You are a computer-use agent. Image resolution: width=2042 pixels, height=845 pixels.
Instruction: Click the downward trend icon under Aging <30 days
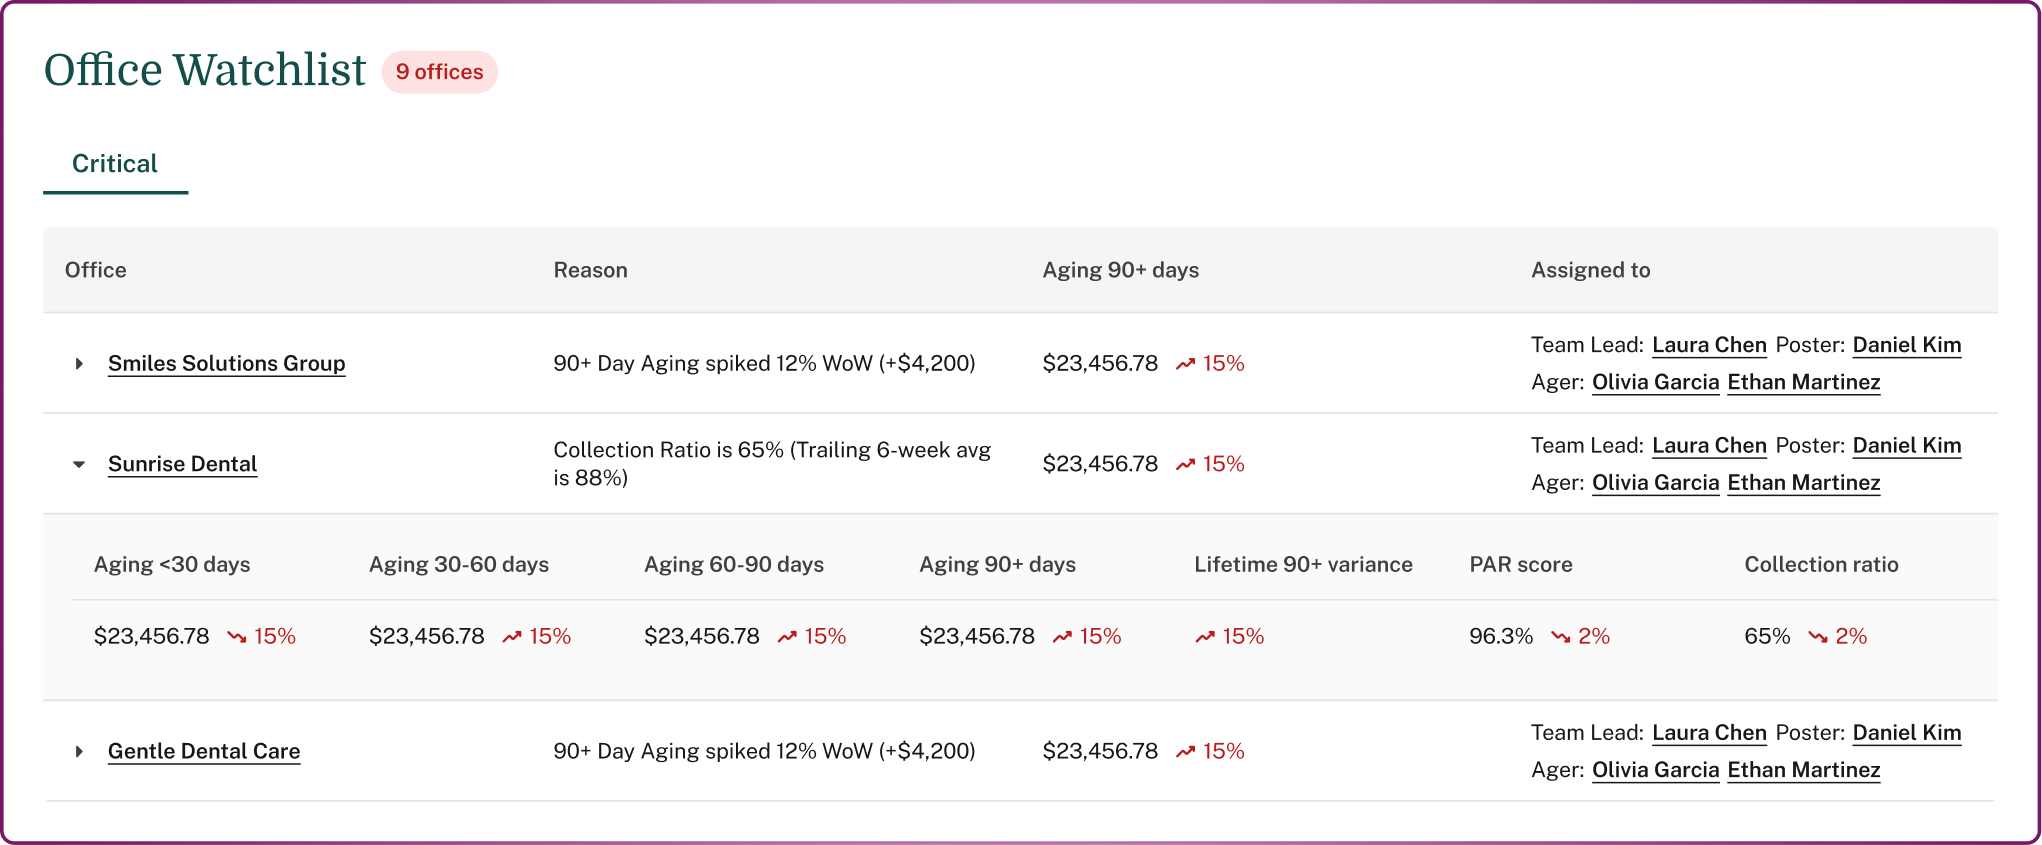point(237,636)
